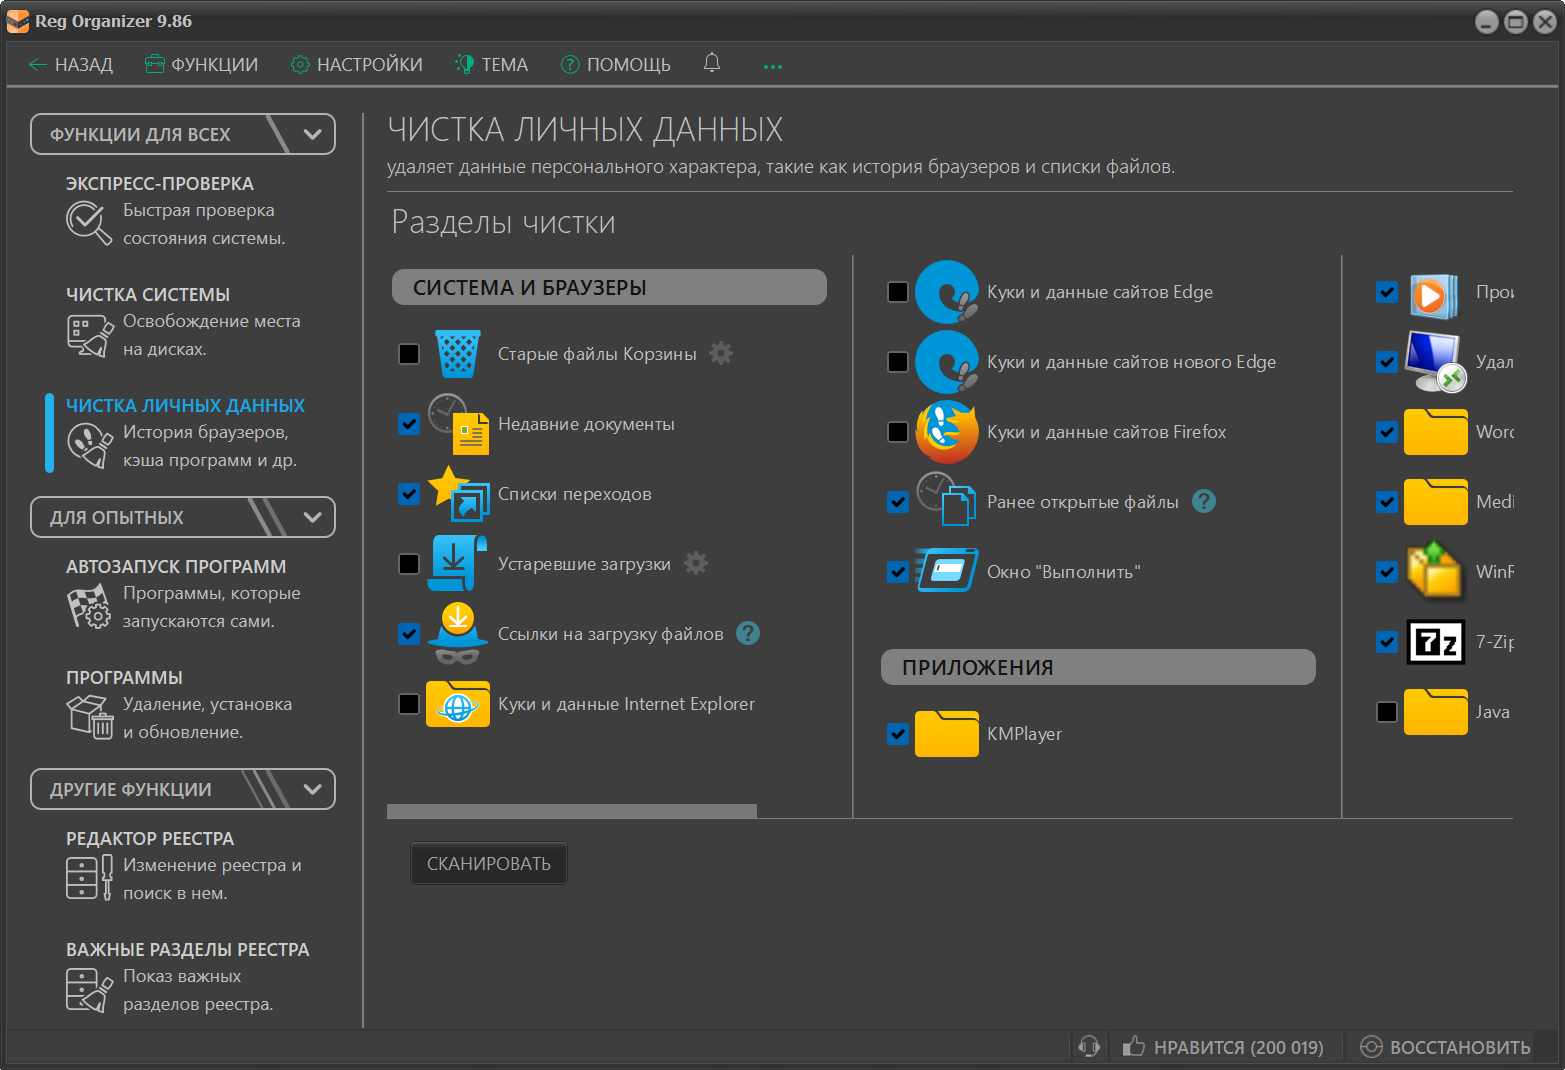Click gear icon next to Устаревшие загрузки

pyautogui.click(x=696, y=563)
